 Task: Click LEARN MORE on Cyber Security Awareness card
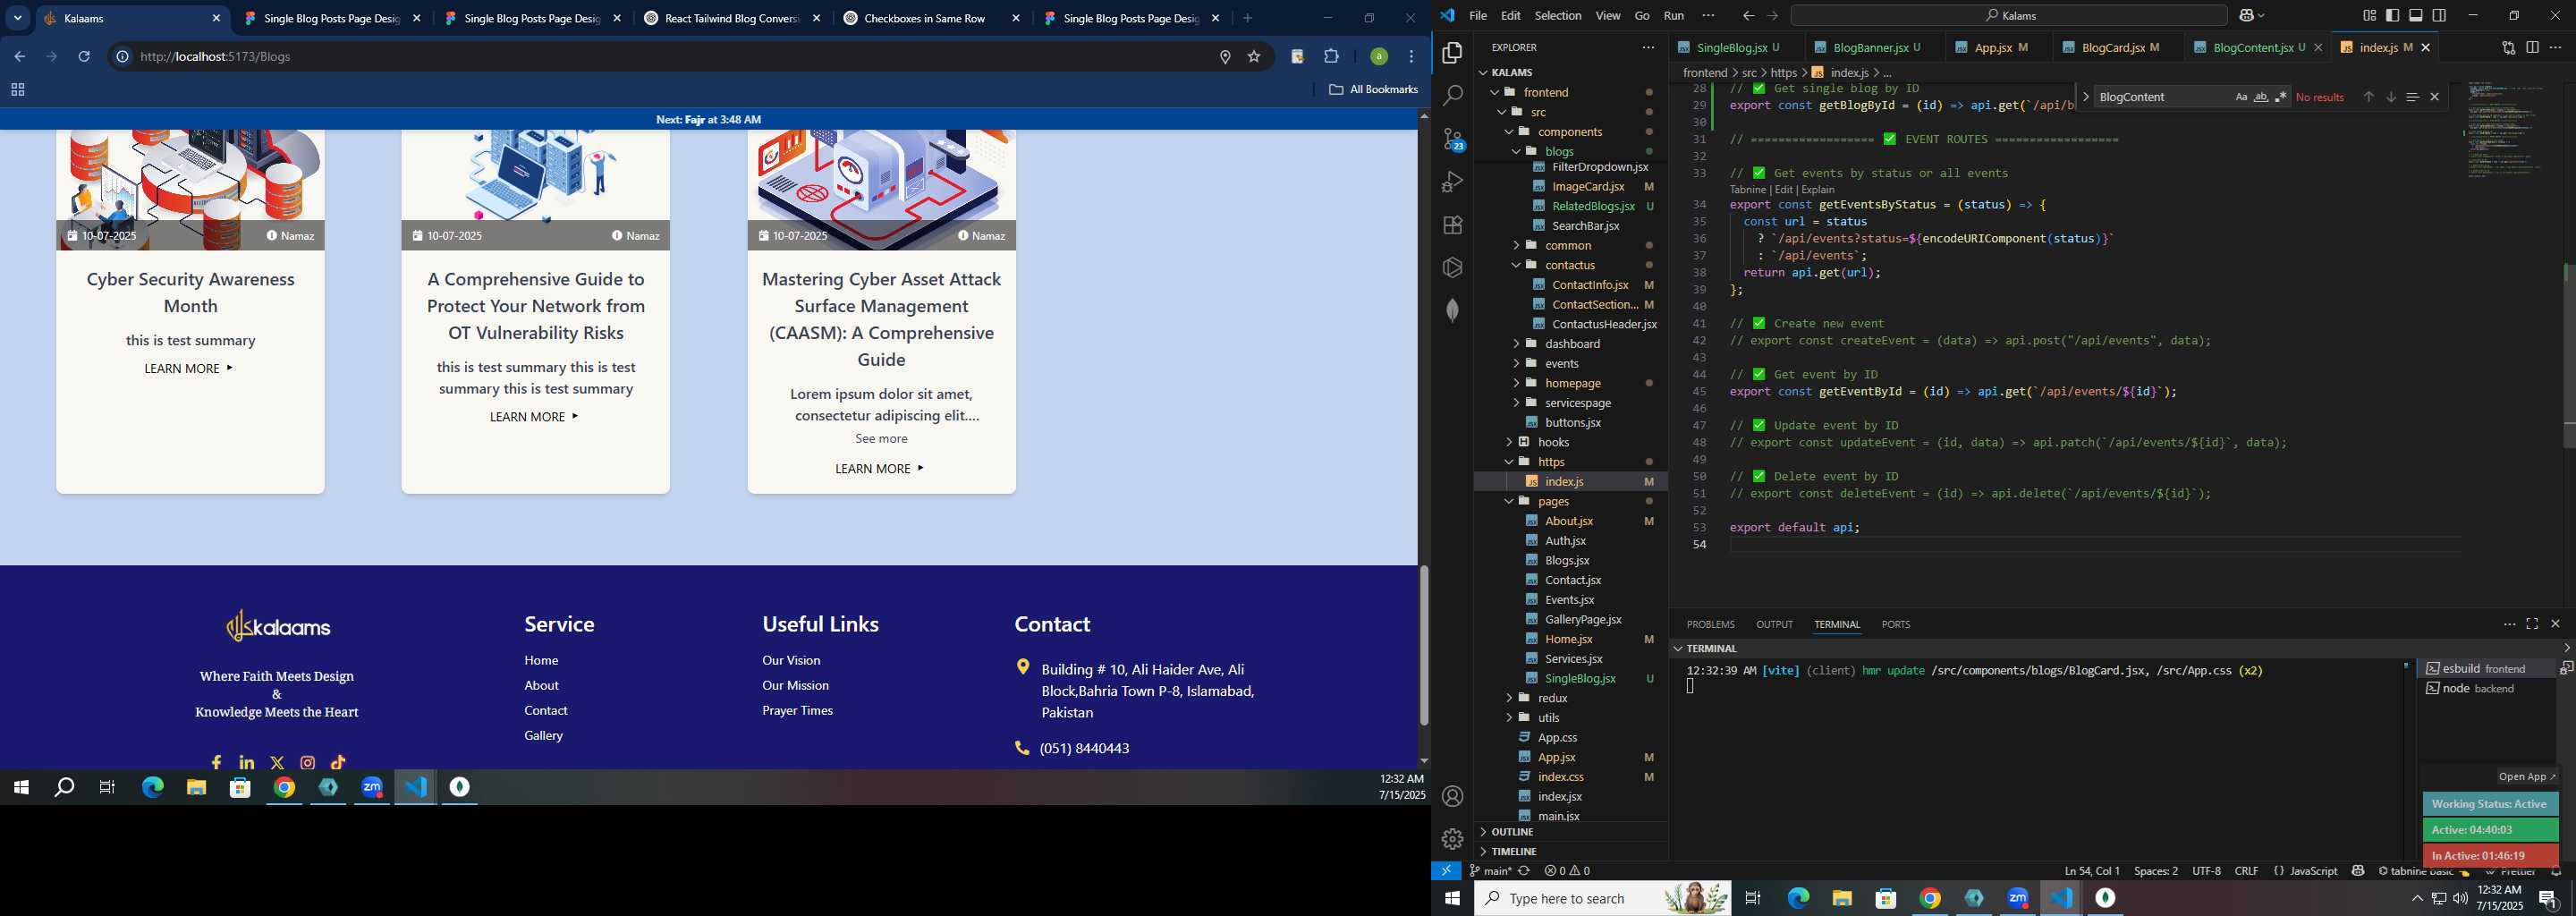tap(189, 369)
